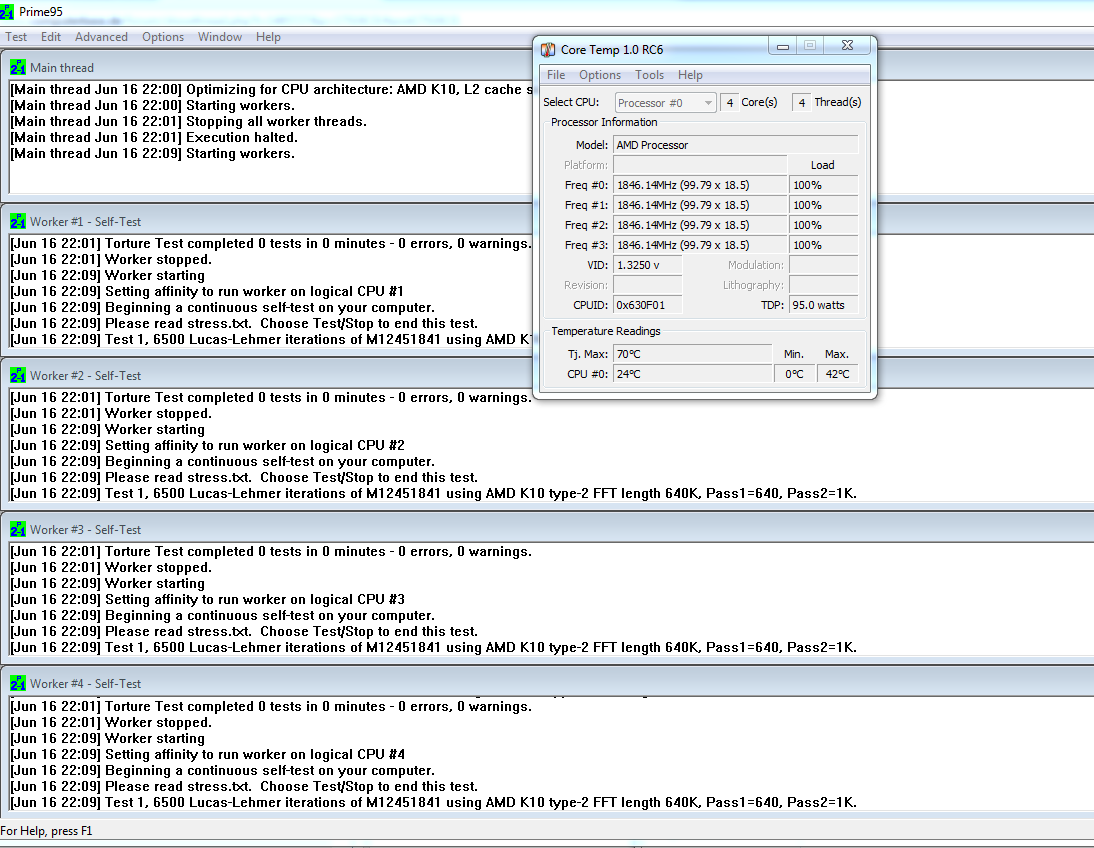Click the Worker #3 - Self-Test title
The height and width of the screenshot is (848, 1094).
85,530
